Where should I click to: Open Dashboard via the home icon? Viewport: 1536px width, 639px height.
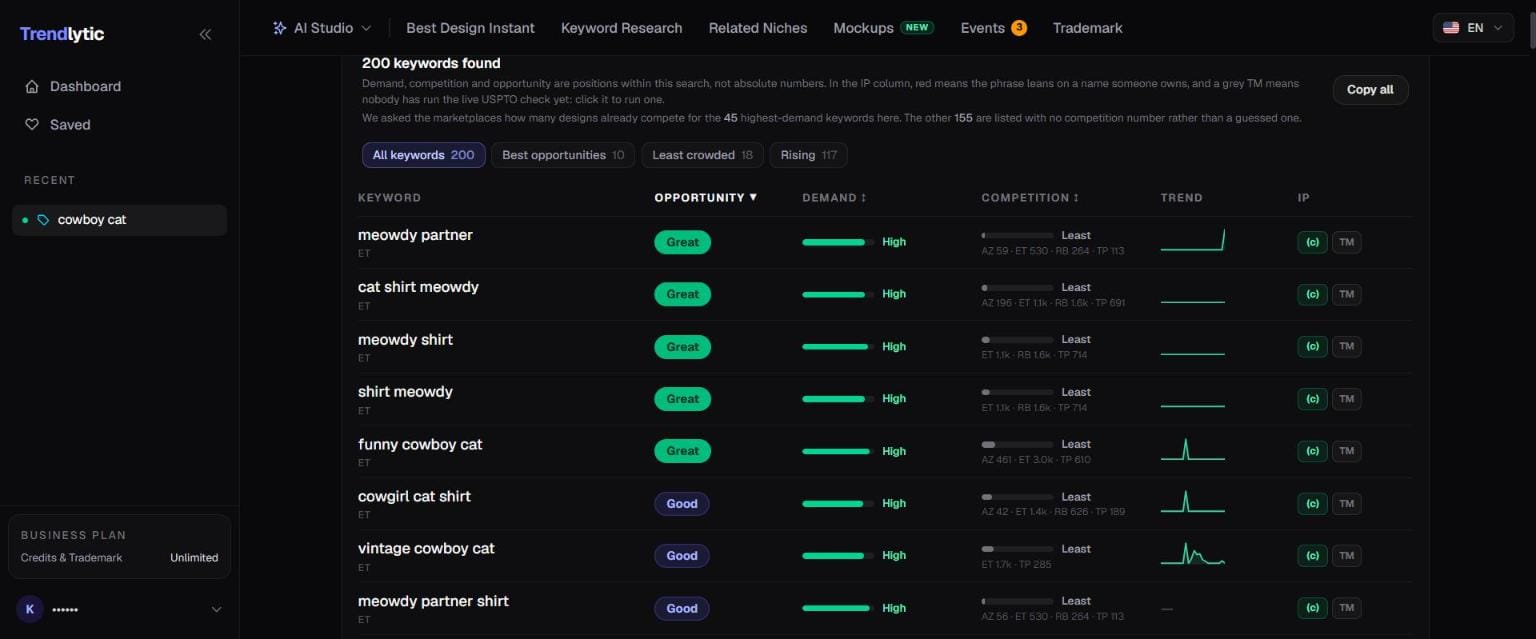click(32, 87)
